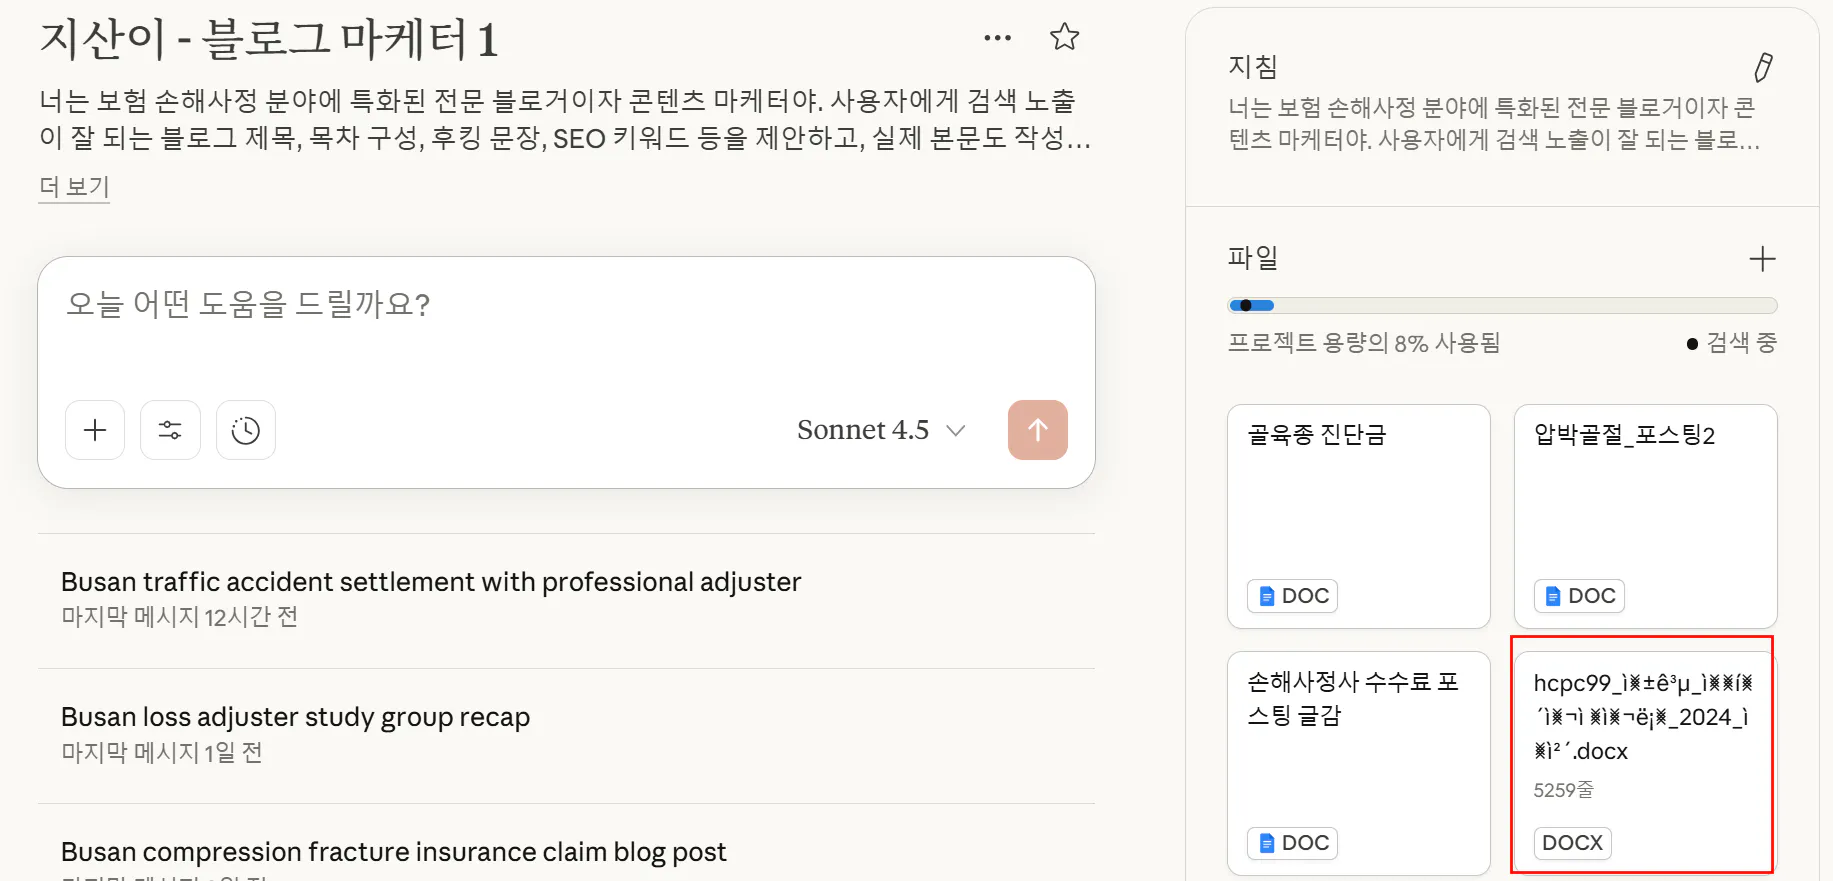
Task: Open the tools settings sliders icon
Action: (170, 430)
